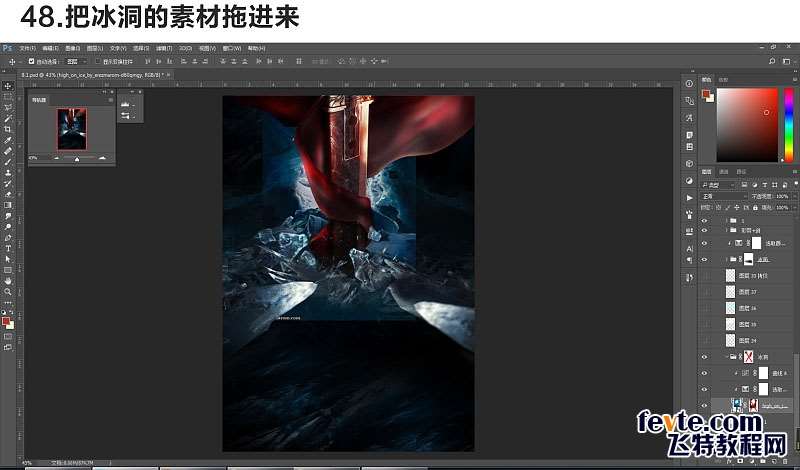
Task: Open the 图像 menu
Action: (x=72, y=48)
